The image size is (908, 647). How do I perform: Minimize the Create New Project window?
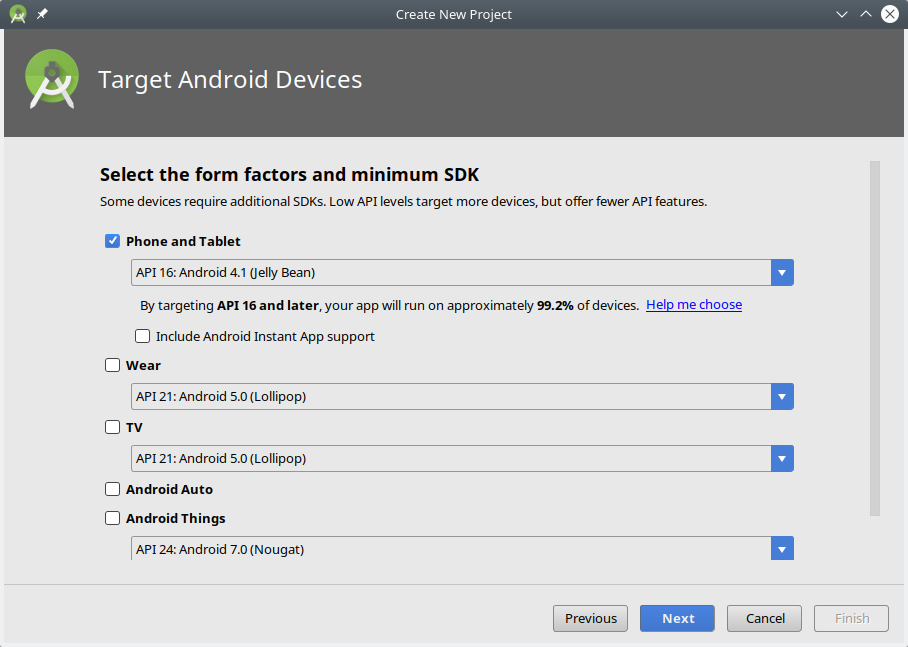pos(842,14)
